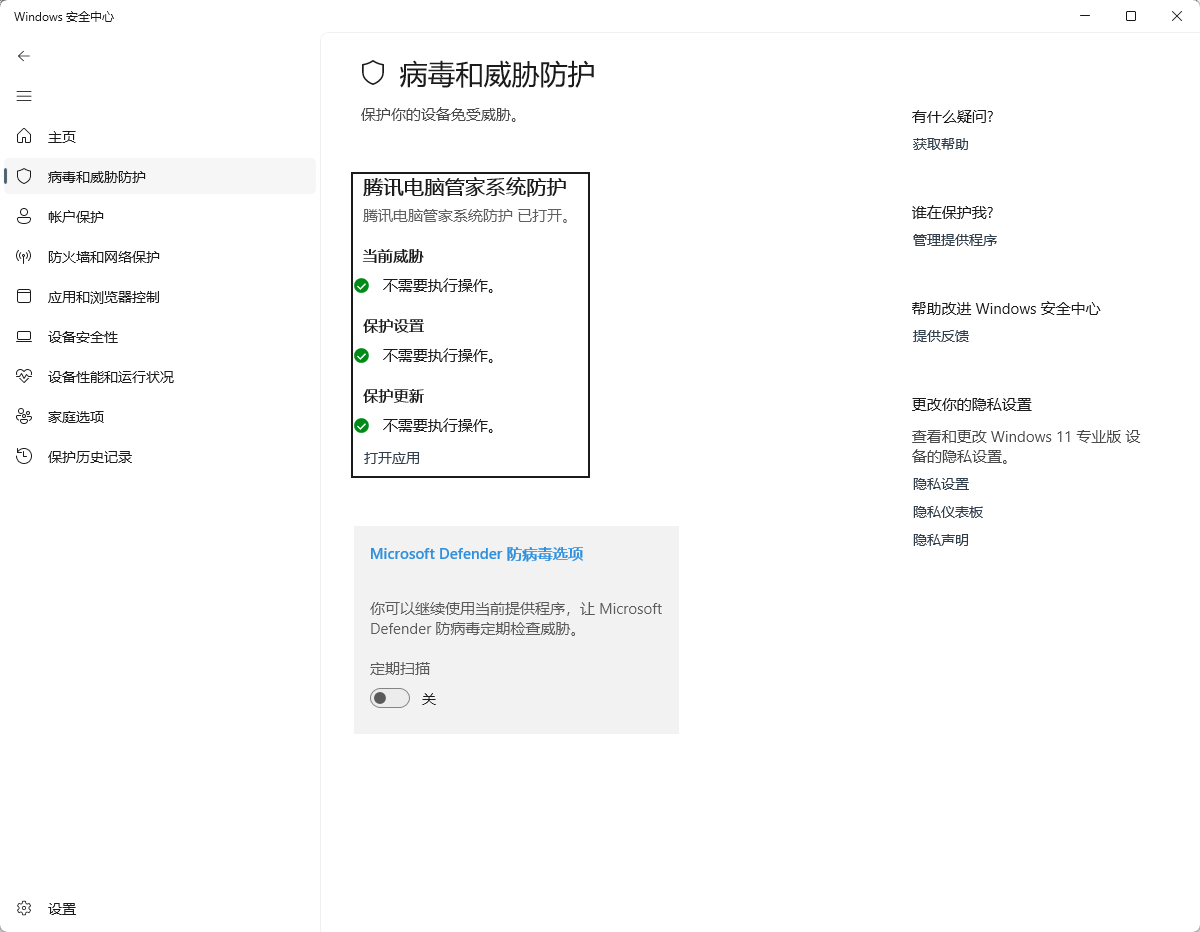This screenshot has height=932, width=1200.
Task: Select 设备安全性 in the sidebar
Action: click(160, 337)
